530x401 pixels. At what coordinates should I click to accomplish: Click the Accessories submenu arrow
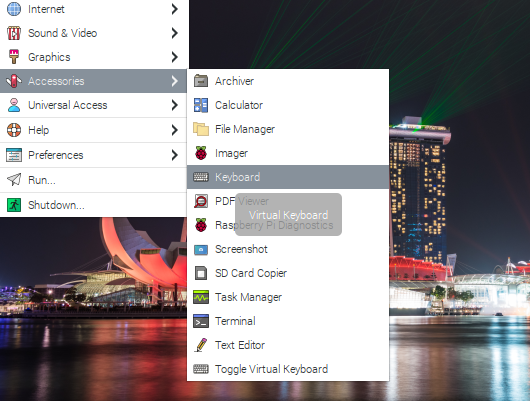pos(174,81)
